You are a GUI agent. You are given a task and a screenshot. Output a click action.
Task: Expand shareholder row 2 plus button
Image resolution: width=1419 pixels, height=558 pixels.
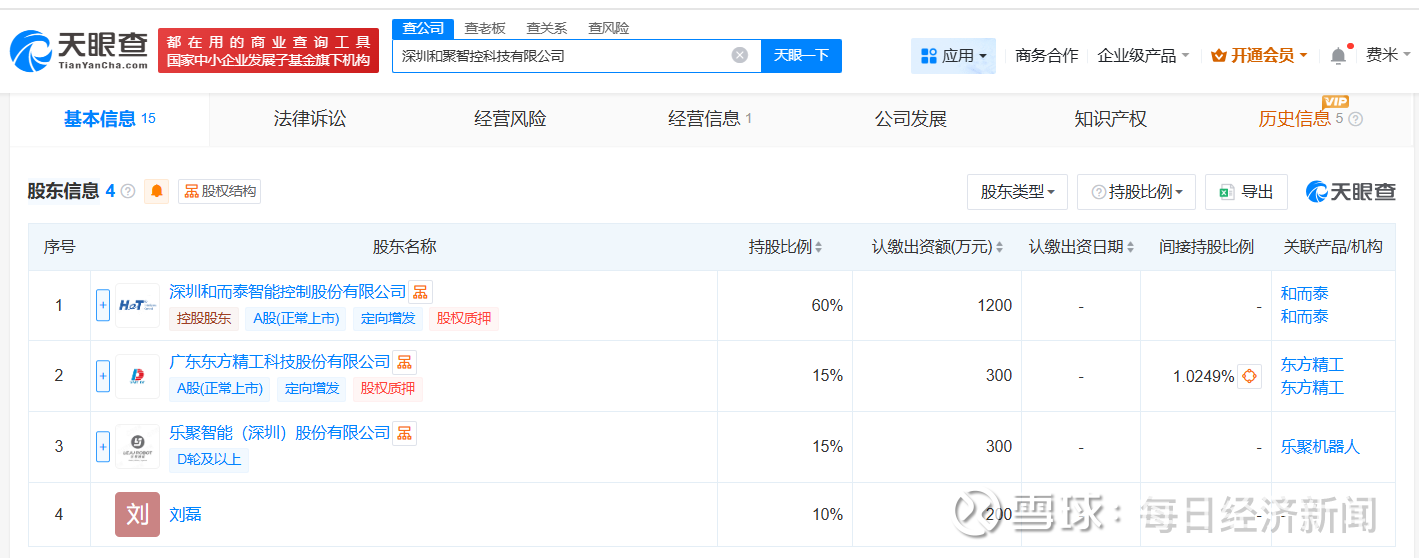click(x=103, y=376)
